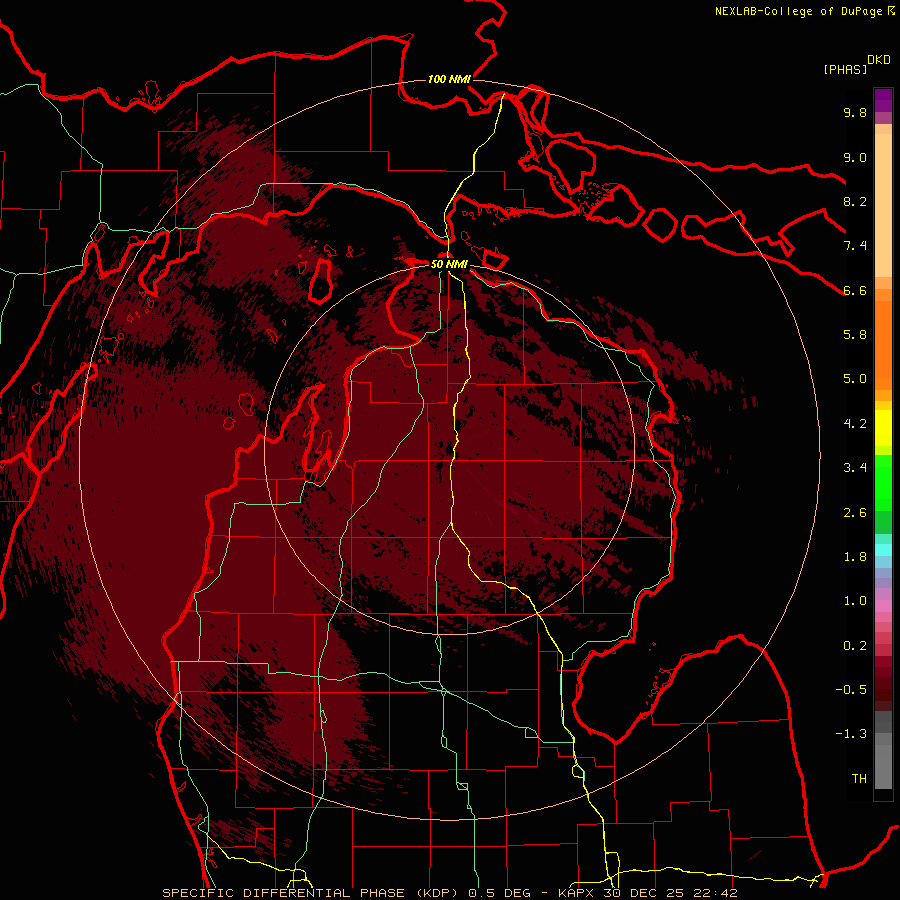Click the pink band of the colorbar

pos(883,606)
